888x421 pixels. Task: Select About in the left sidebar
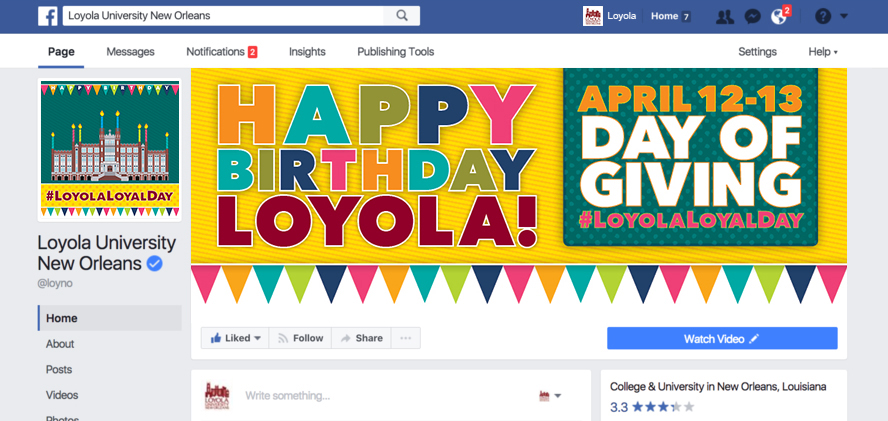tap(60, 344)
